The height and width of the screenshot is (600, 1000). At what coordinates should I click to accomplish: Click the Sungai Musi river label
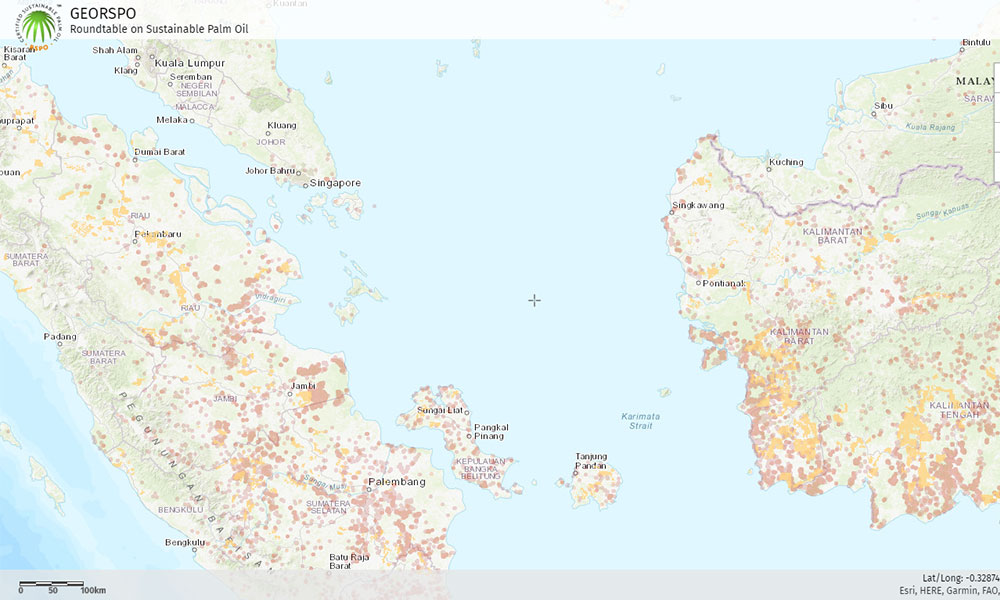tap(325, 483)
